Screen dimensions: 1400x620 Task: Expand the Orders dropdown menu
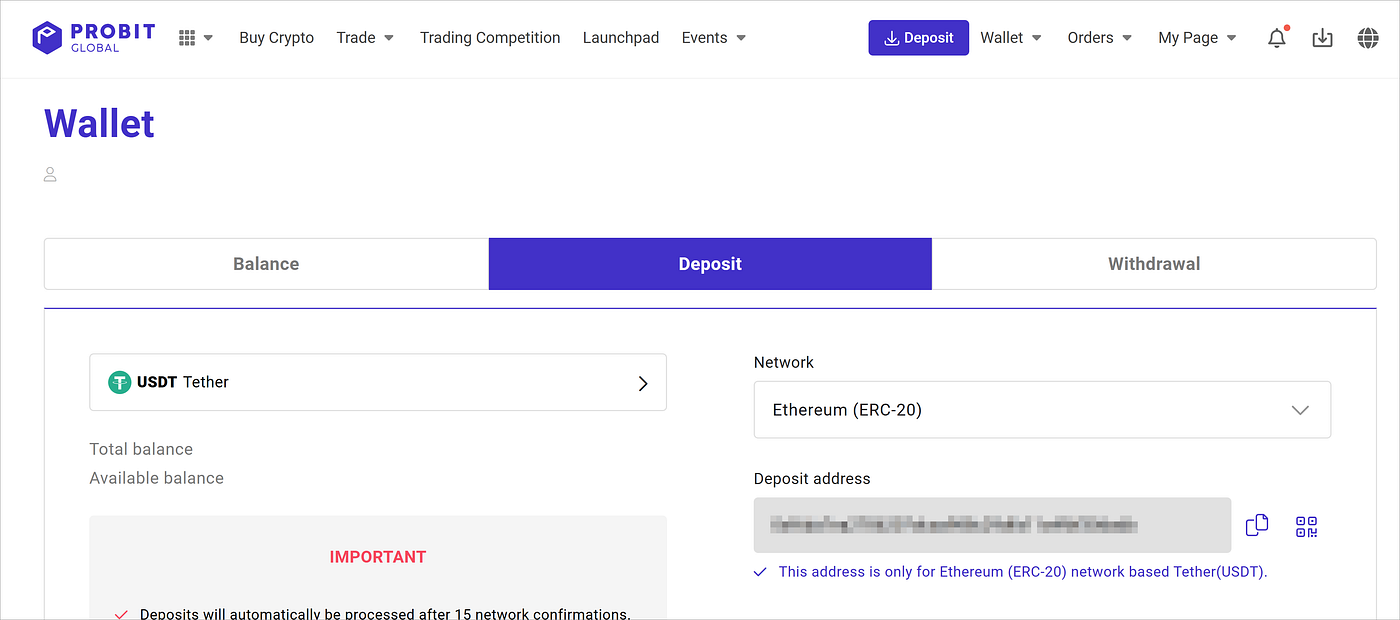[1100, 38]
